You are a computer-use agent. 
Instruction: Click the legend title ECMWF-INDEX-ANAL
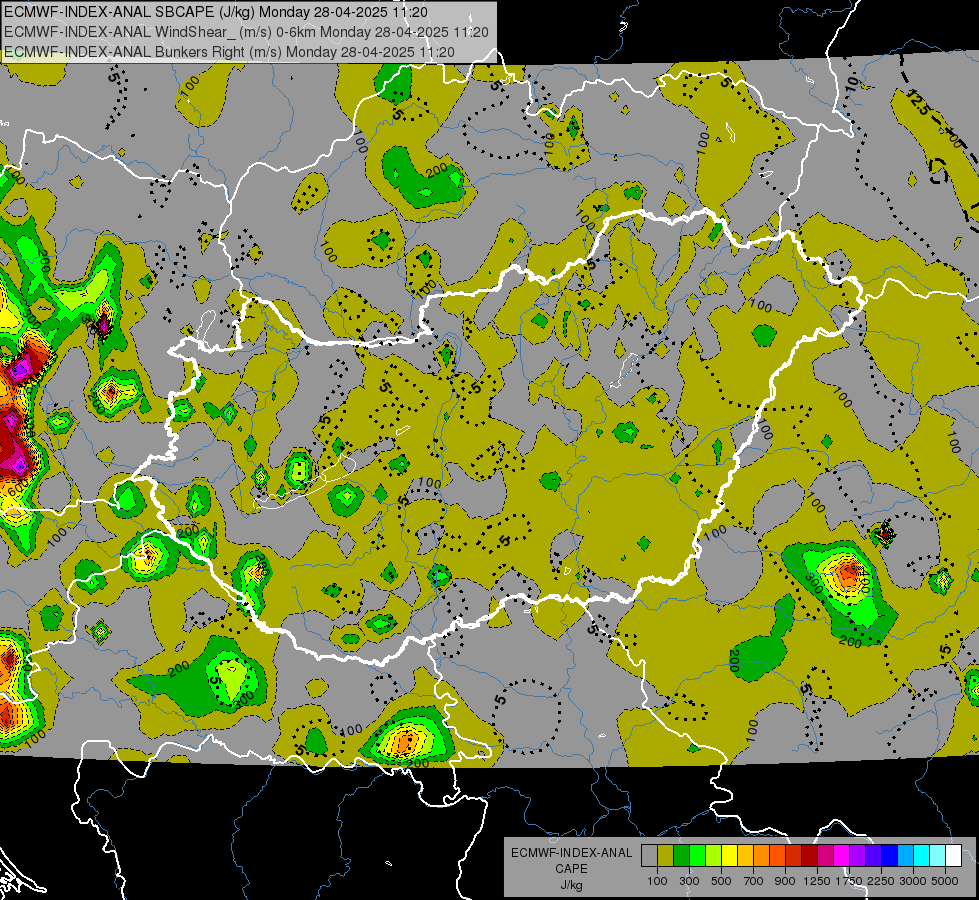point(571,853)
